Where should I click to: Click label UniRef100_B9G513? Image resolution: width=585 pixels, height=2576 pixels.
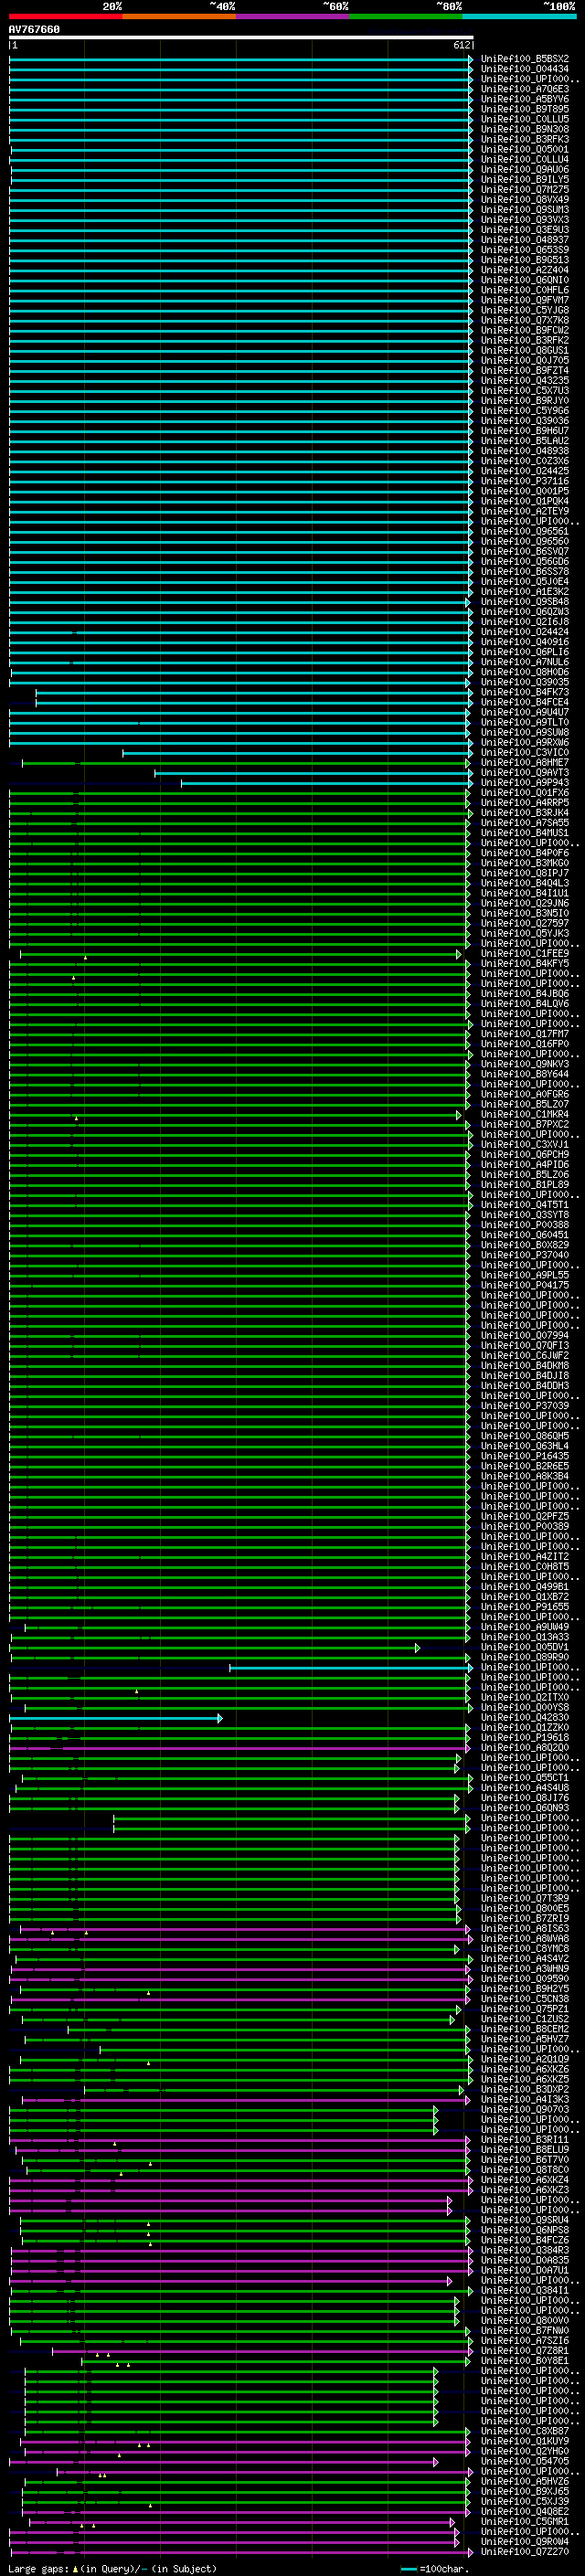coord(525,260)
